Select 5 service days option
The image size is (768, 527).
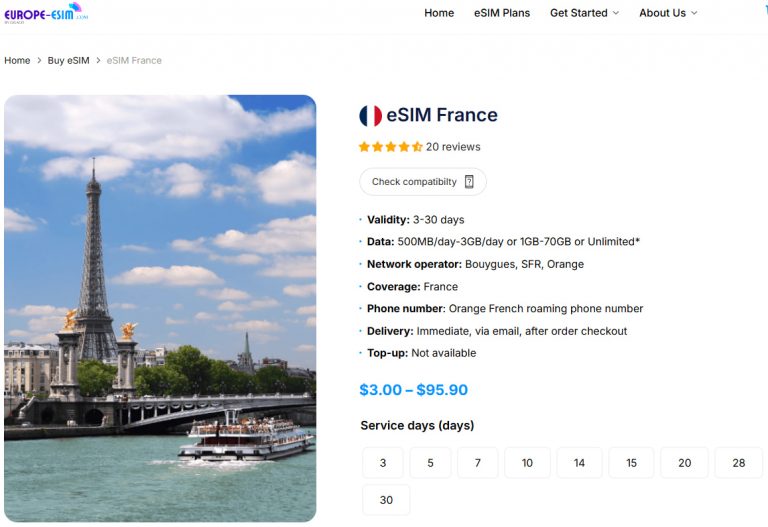pos(431,463)
